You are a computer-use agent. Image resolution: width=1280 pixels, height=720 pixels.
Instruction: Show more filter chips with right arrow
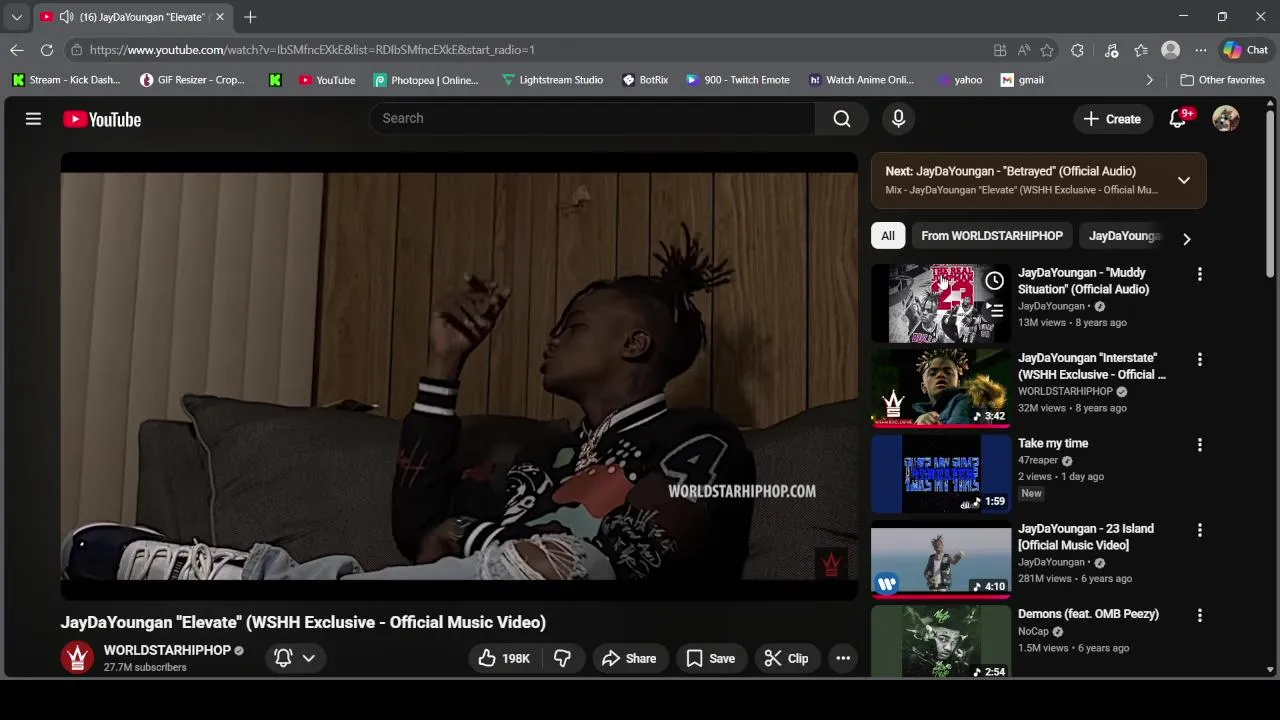[x=1186, y=239]
